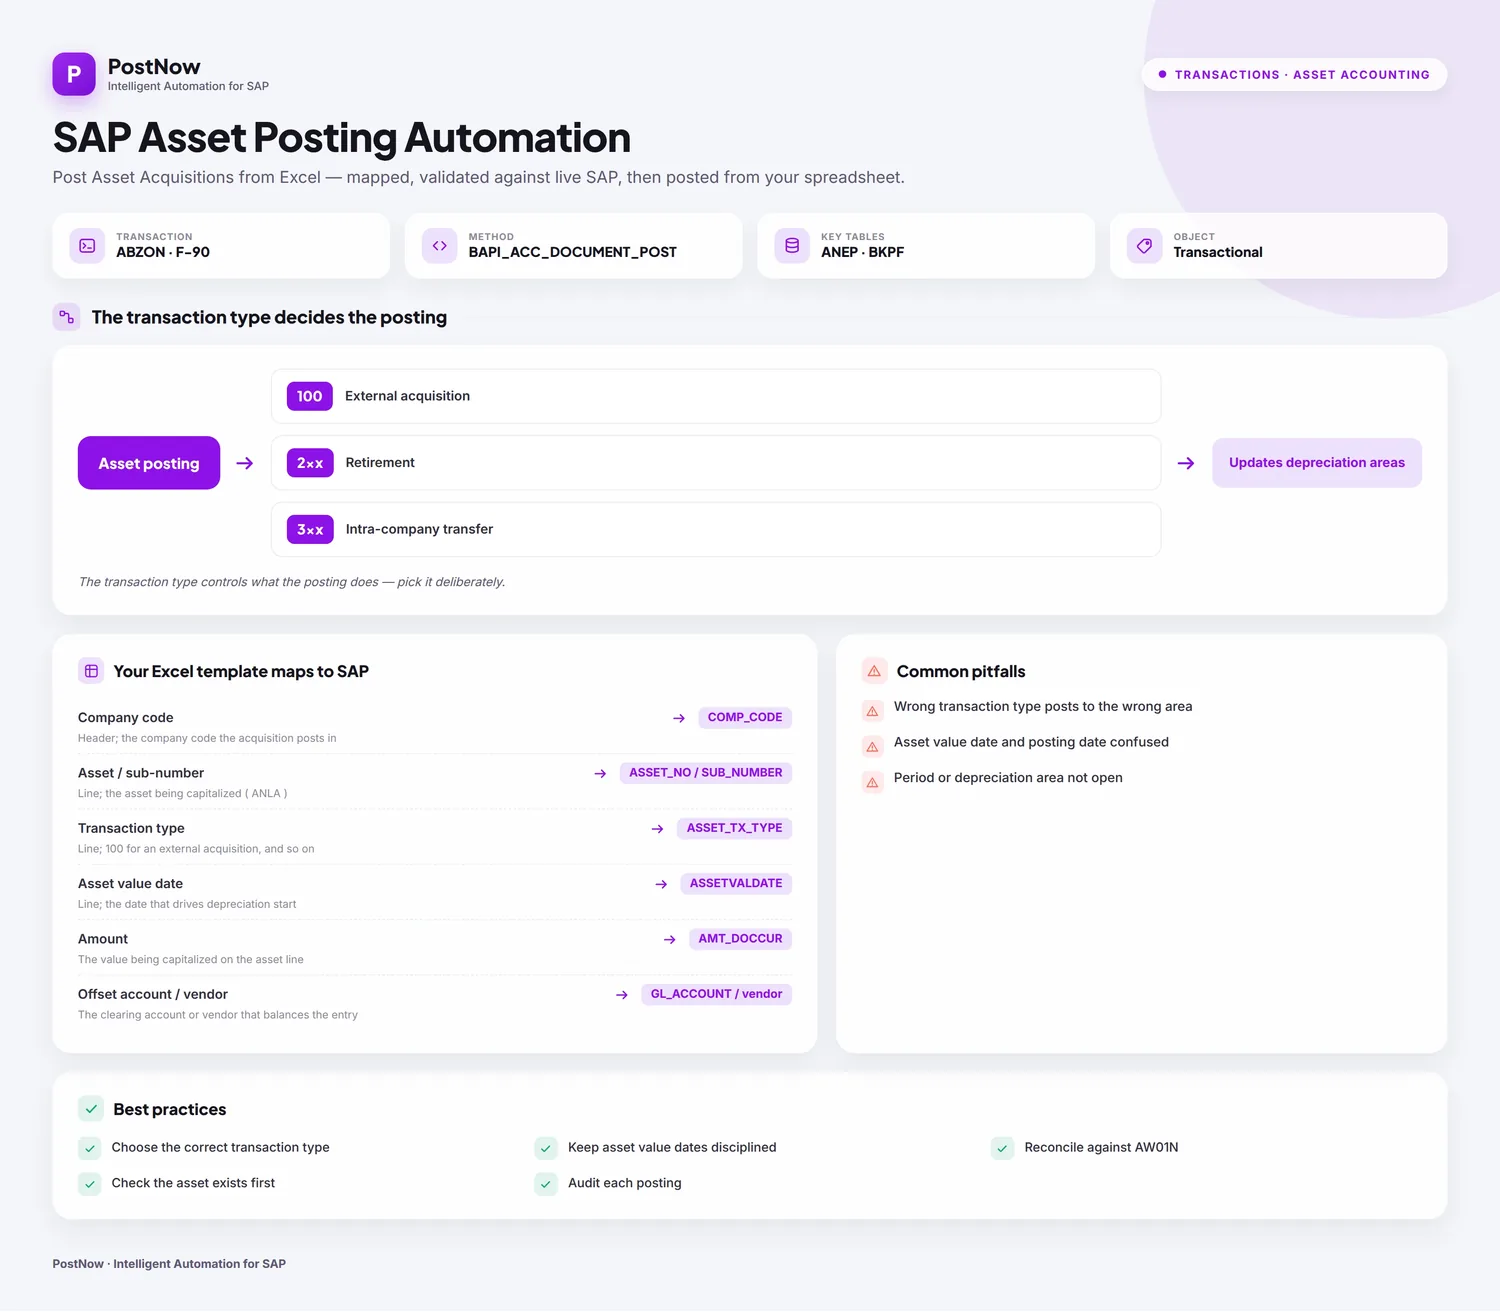Image resolution: width=1500 pixels, height=1312 pixels.
Task: Click check icon for Choose the correct transaction type
Action: coord(90,1148)
